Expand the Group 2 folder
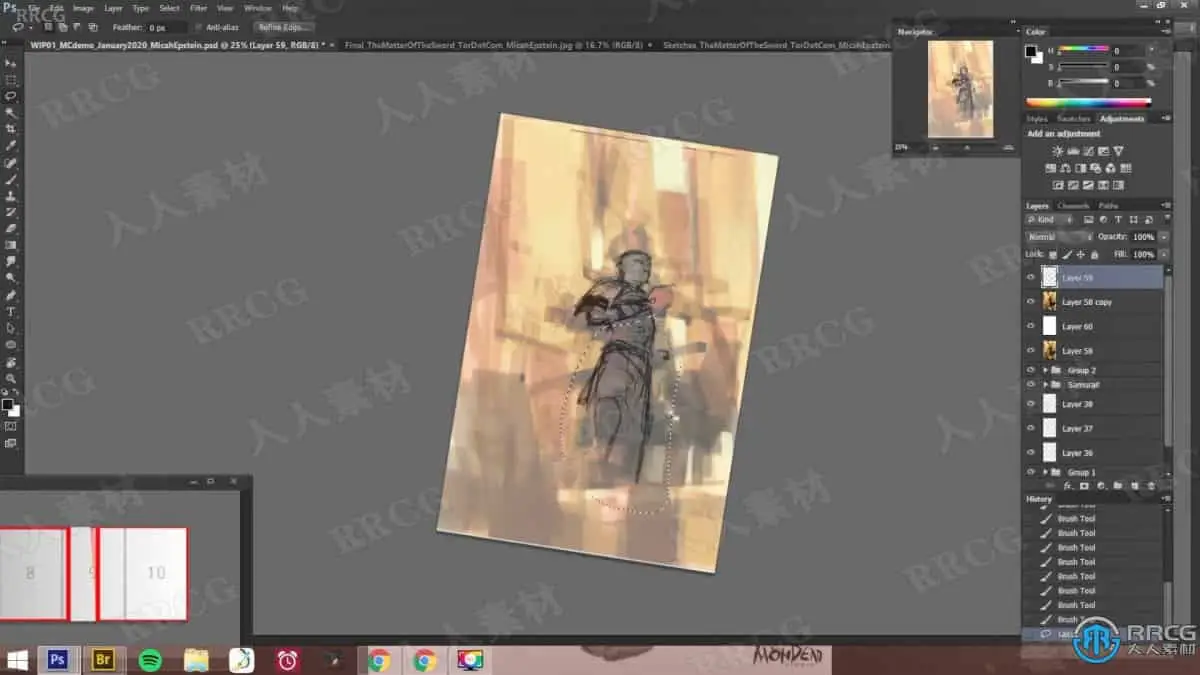1200x675 pixels. [1045, 370]
